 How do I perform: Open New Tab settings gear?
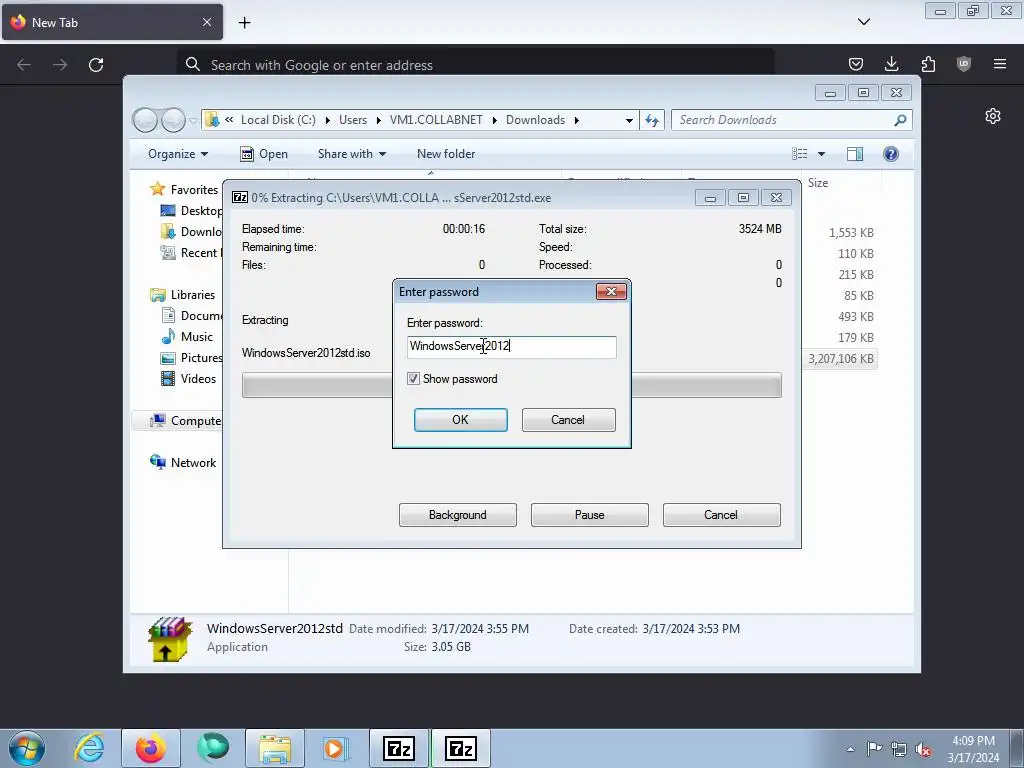coord(993,116)
